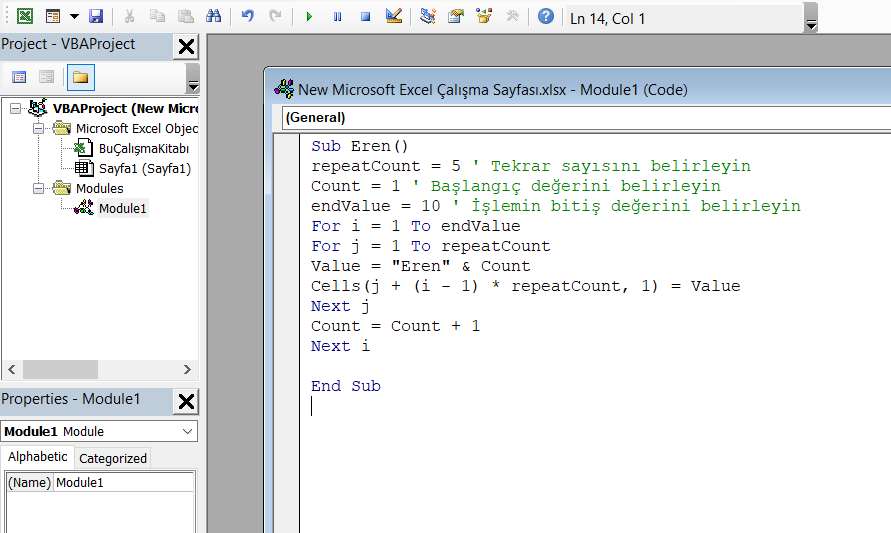This screenshot has height=533, width=891.
Task: Undo the last edit with Undo icon
Action: coord(248,17)
